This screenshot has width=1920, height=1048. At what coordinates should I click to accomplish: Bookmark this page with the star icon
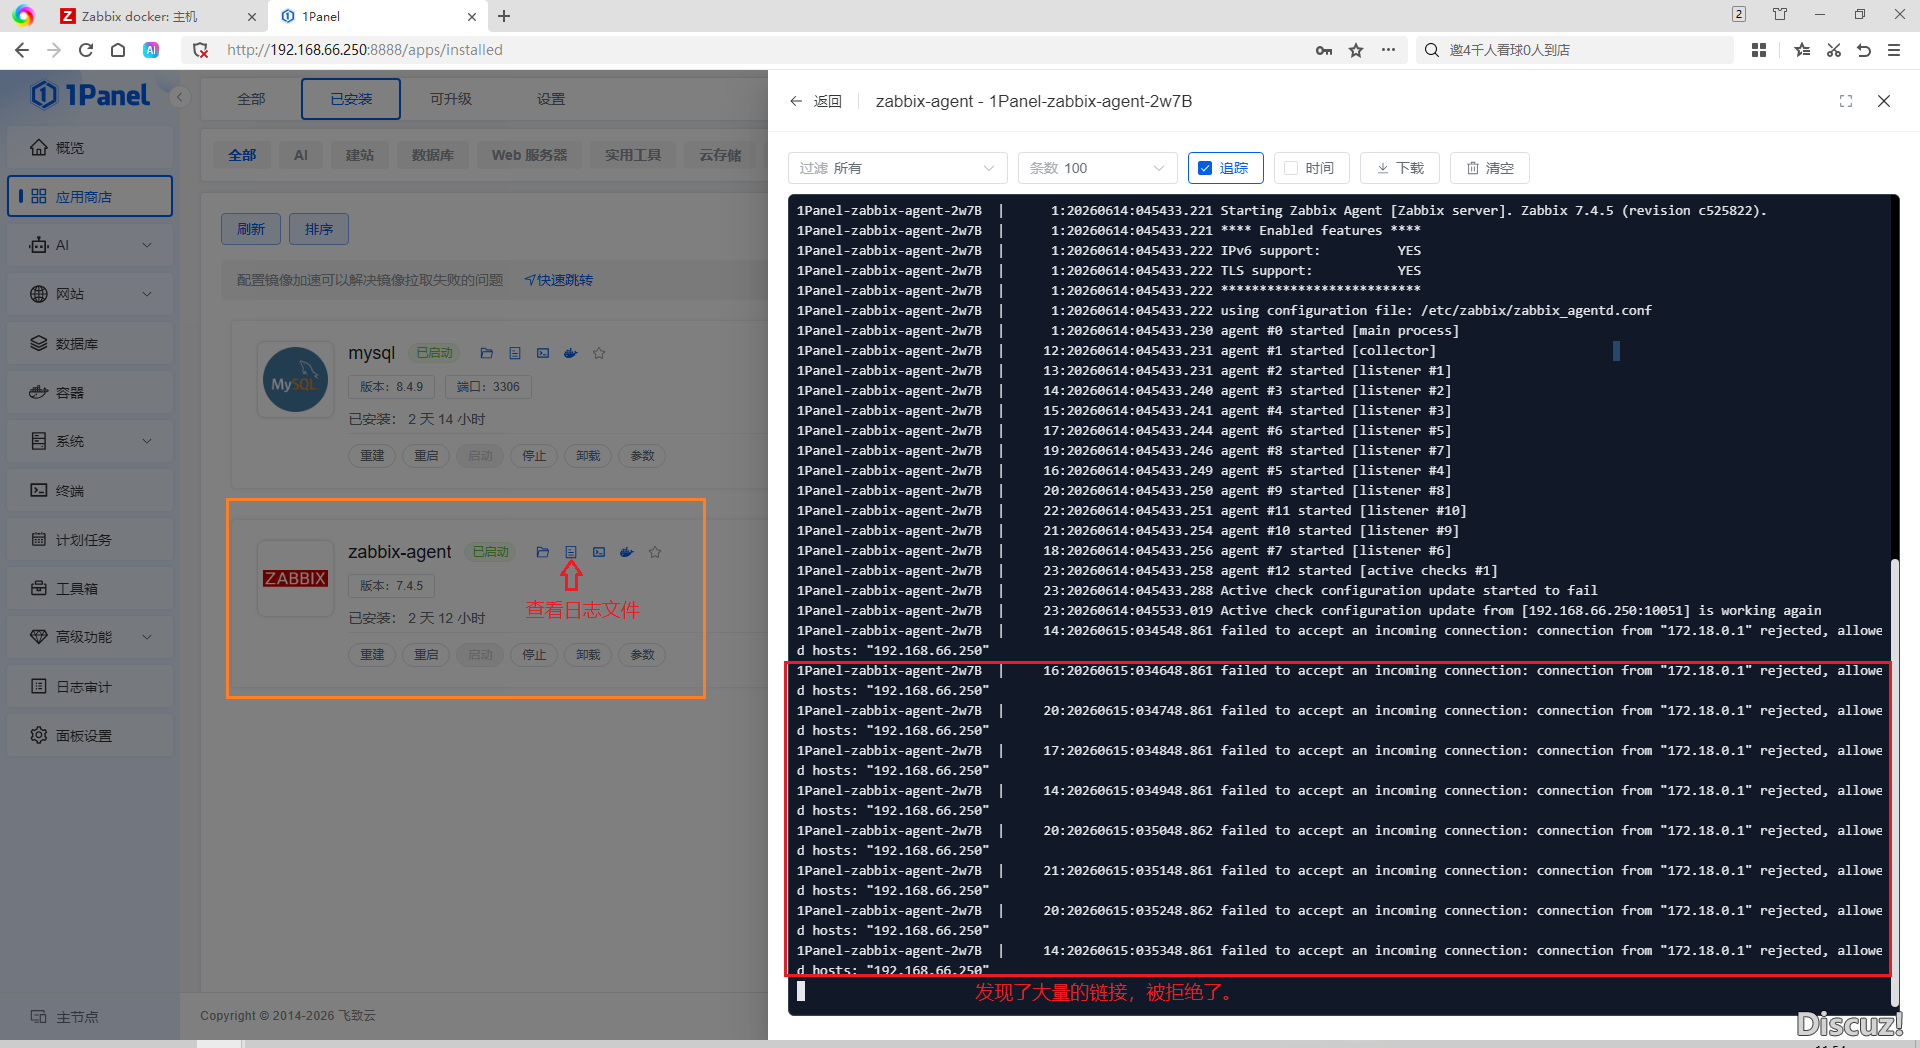click(1356, 50)
